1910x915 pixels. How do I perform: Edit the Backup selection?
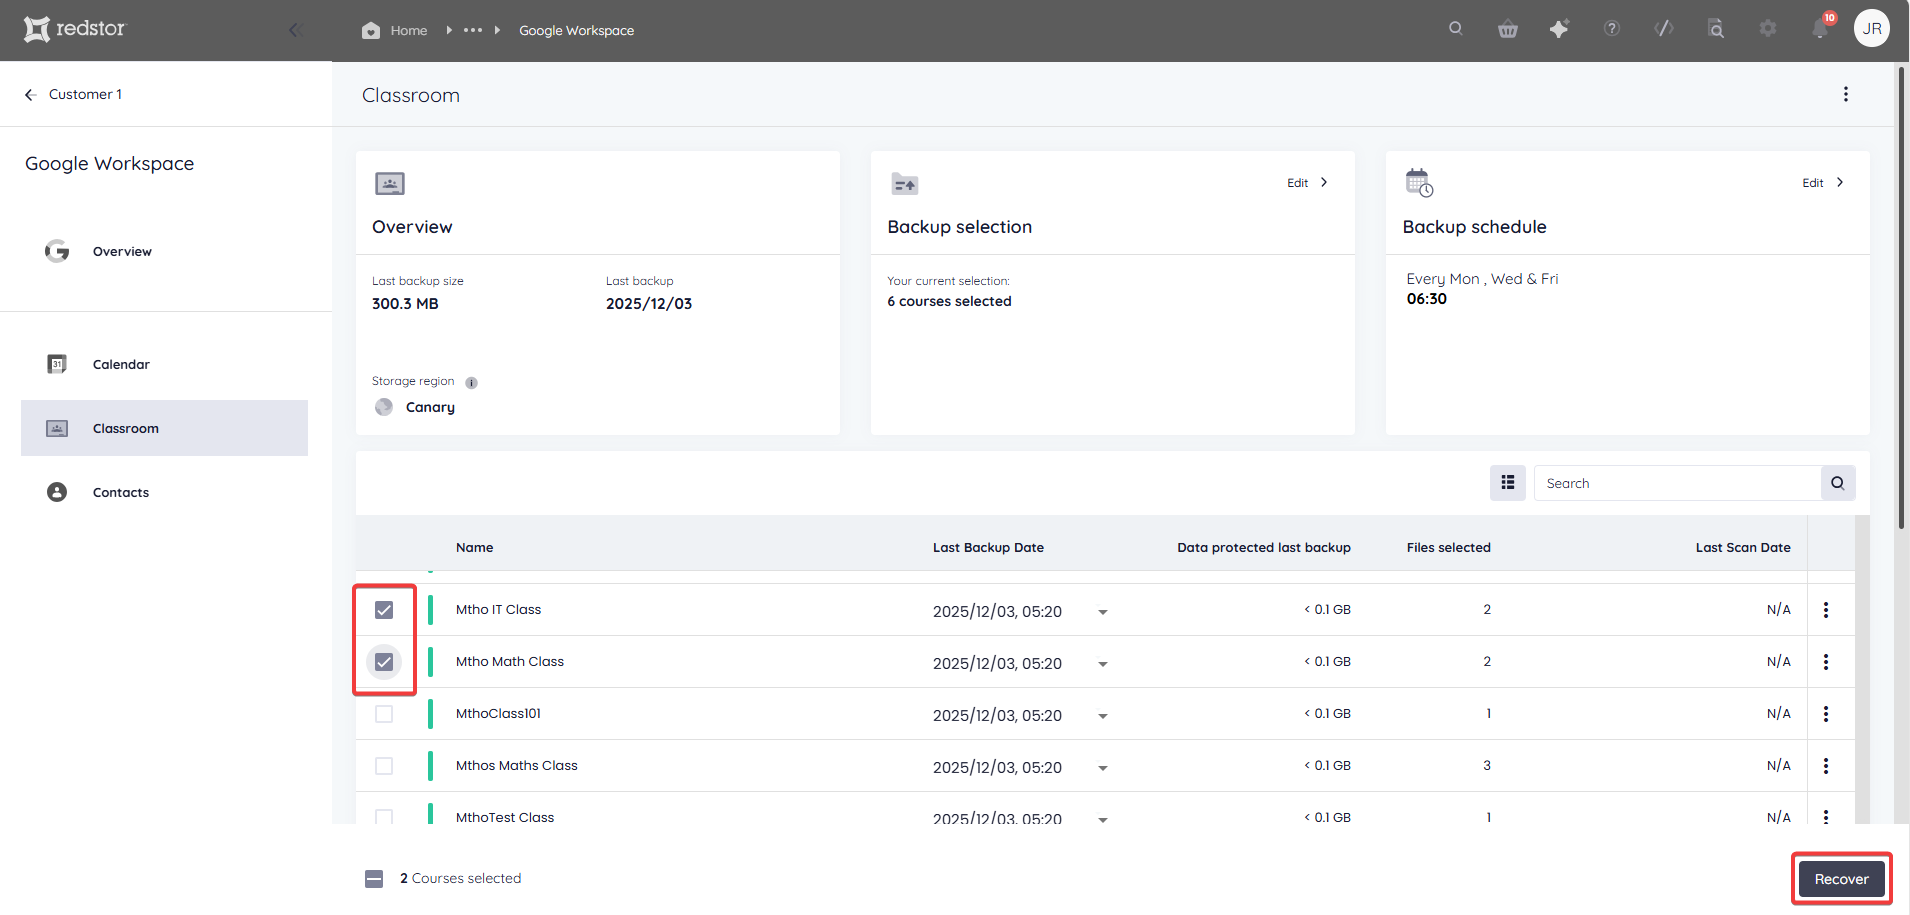click(x=1308, y=183)
